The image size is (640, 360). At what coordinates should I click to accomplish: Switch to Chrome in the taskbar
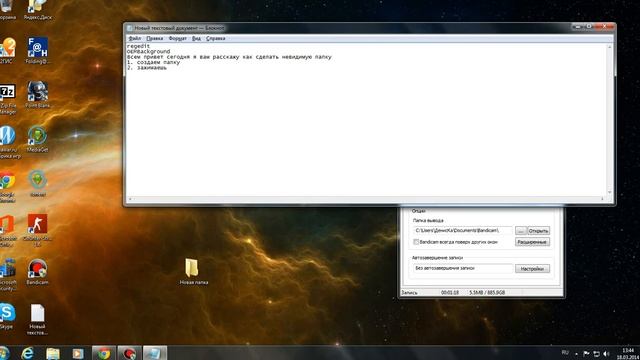(104, 353)
